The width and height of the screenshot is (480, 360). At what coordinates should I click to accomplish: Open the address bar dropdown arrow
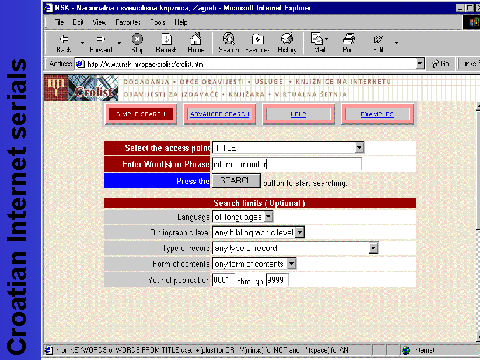tap(420, 63)
